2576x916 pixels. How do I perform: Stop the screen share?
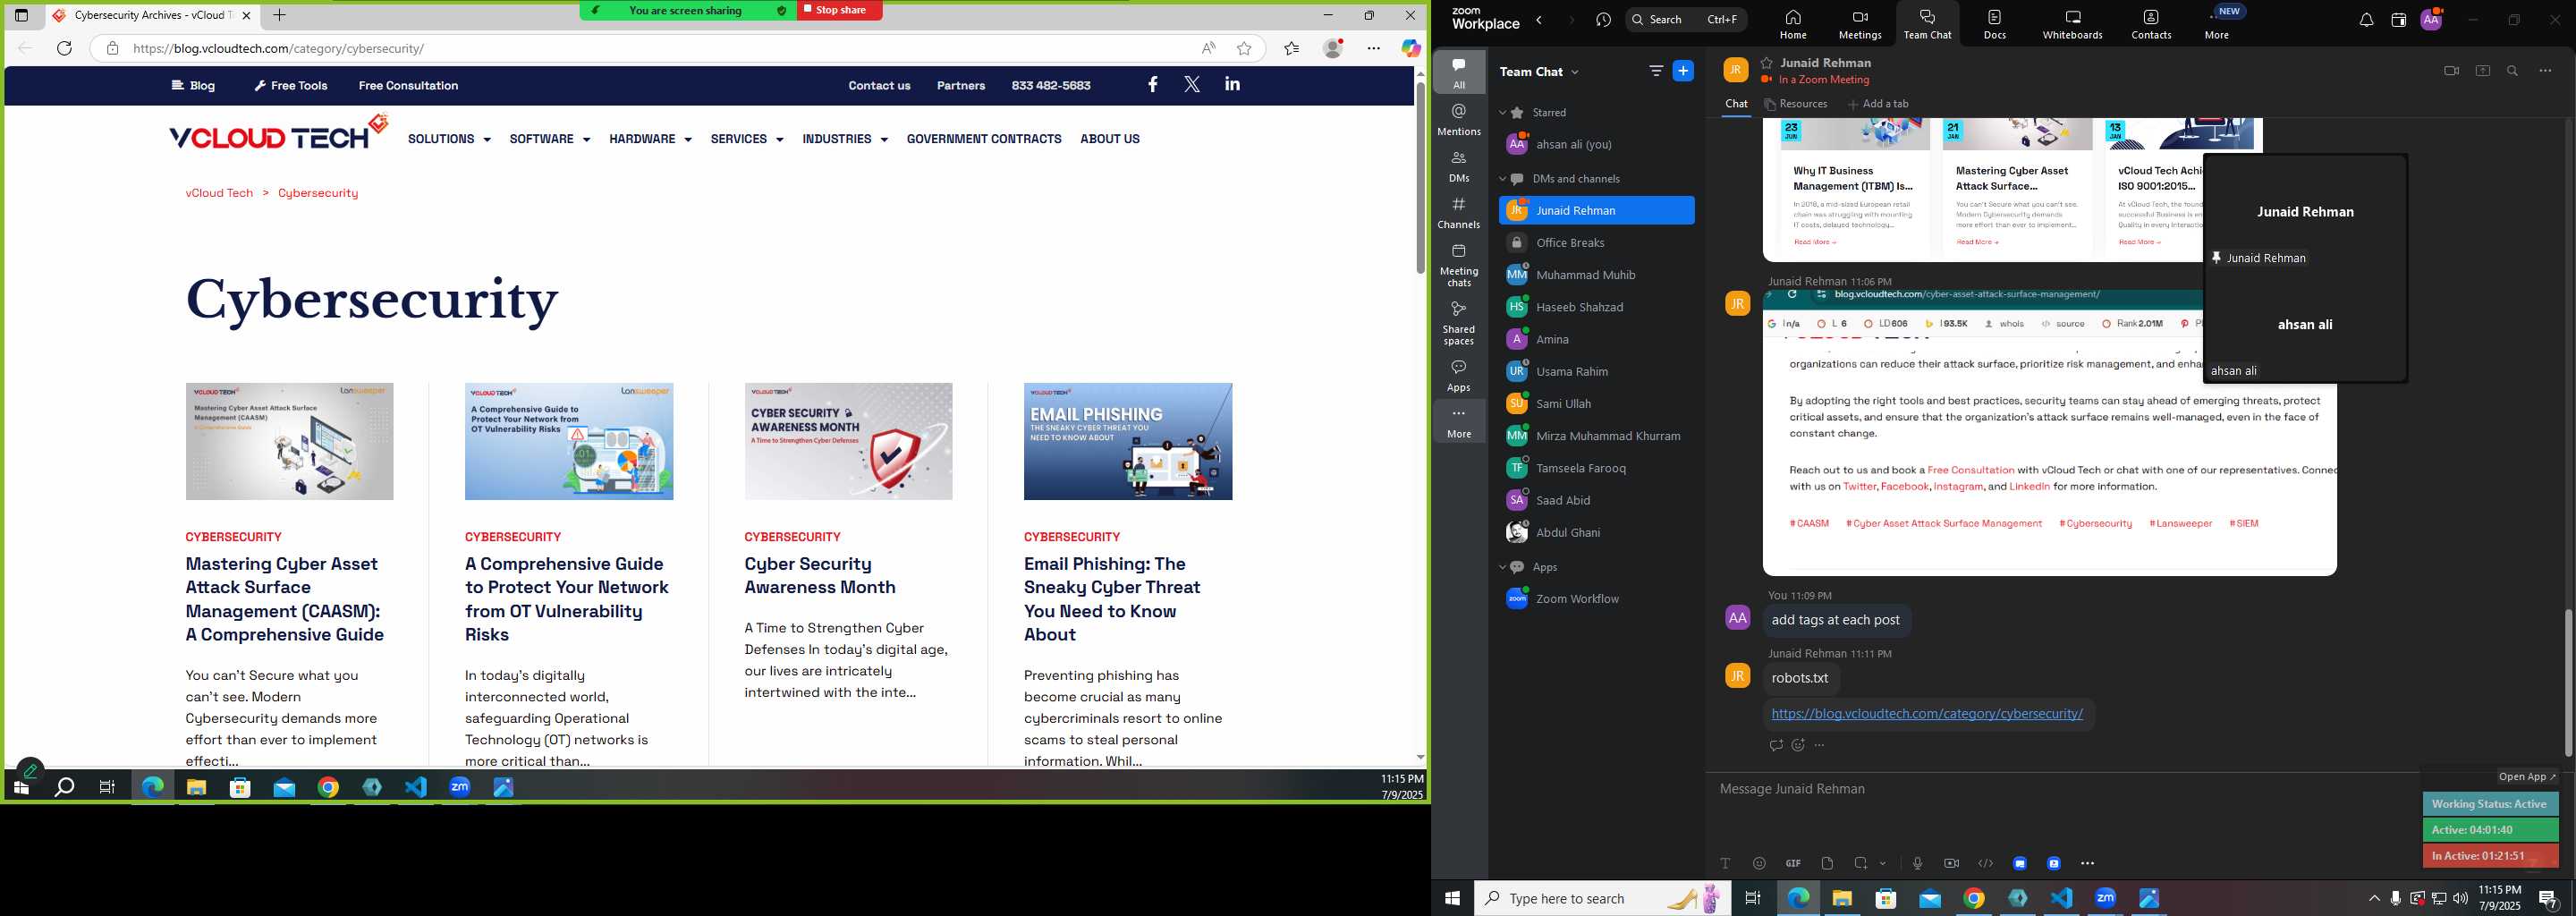[x=839, y=10]
